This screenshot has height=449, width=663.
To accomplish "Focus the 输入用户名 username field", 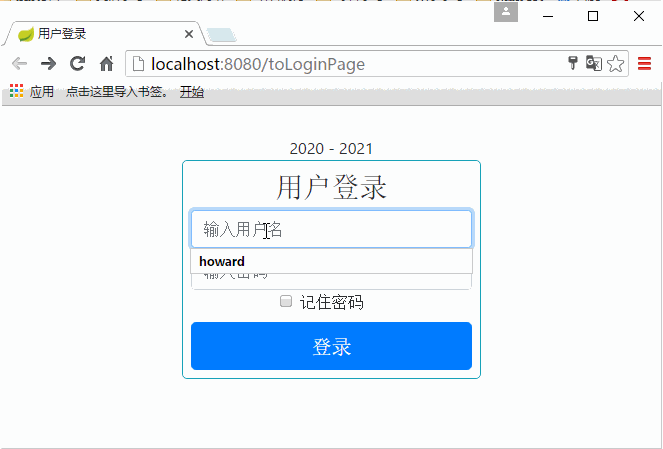I will click(332, 229).
